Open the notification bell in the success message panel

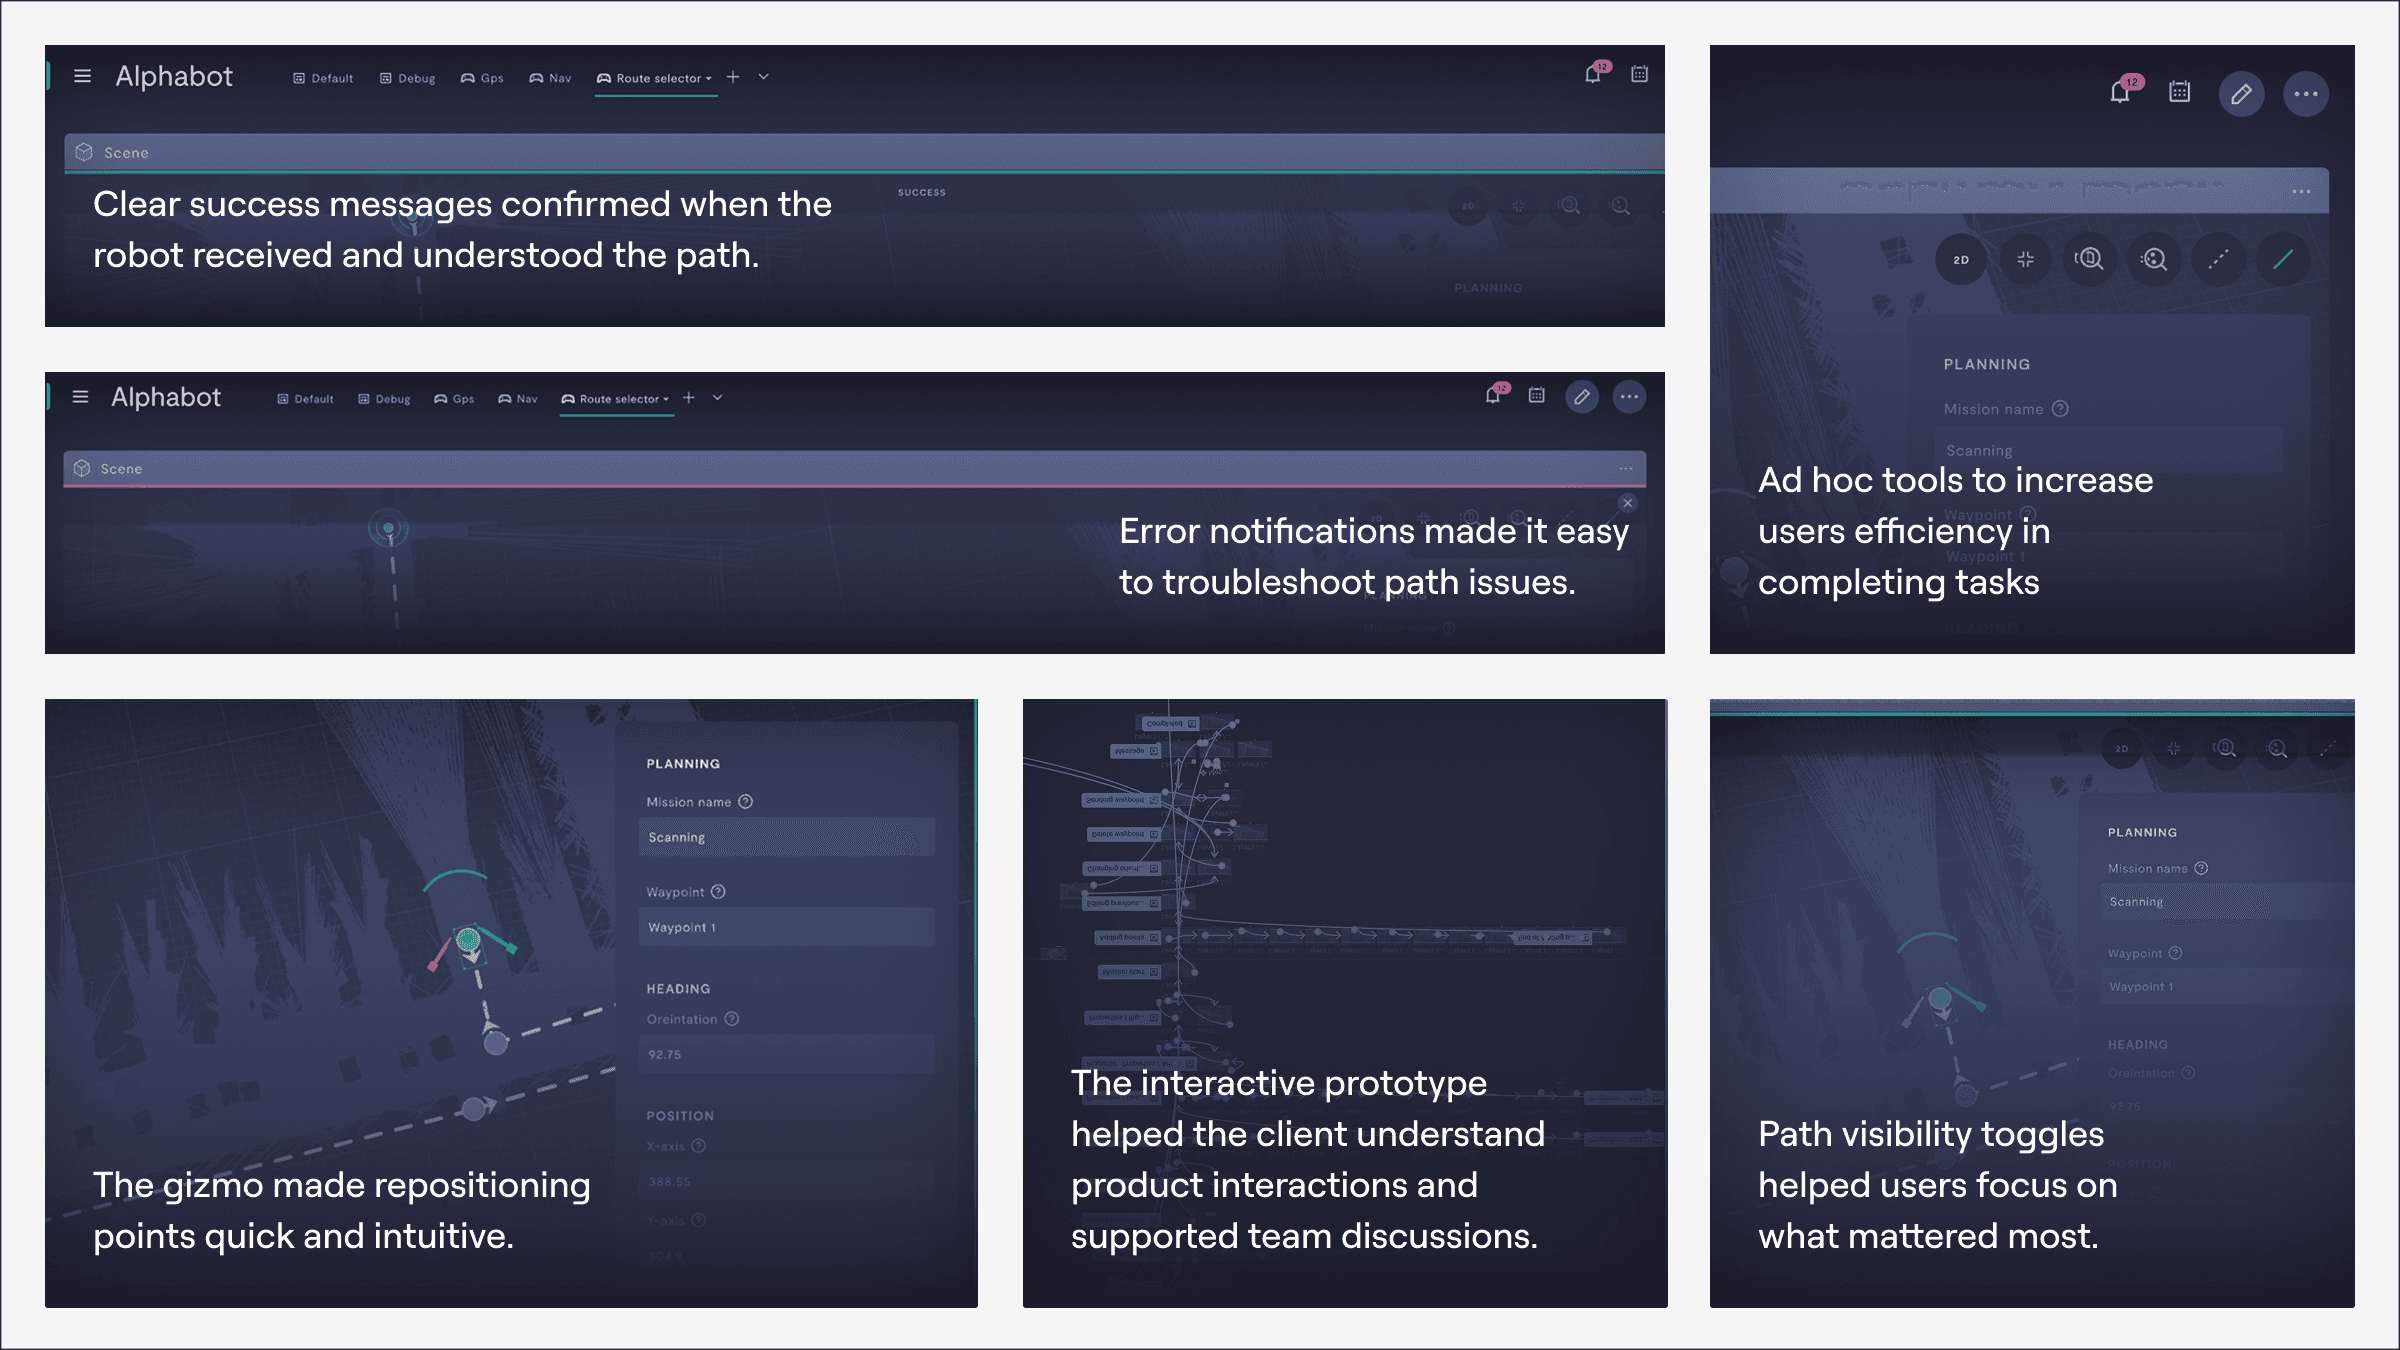click(x=1593, y=74)
